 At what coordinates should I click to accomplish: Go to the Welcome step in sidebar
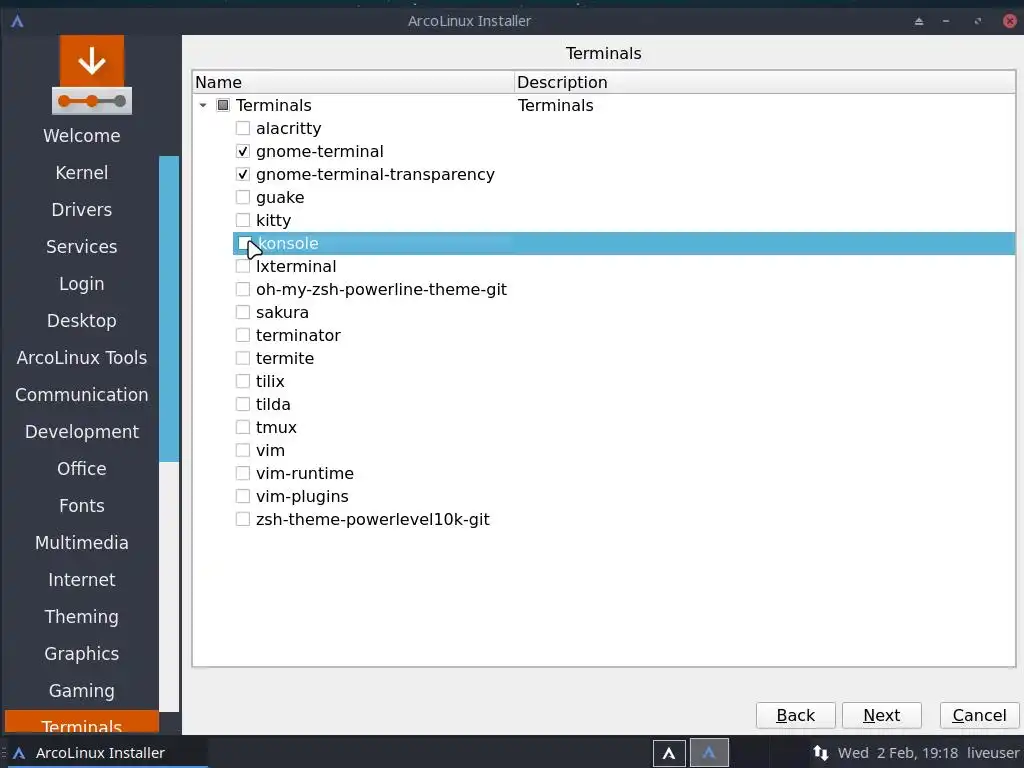(x=82, y=136)
